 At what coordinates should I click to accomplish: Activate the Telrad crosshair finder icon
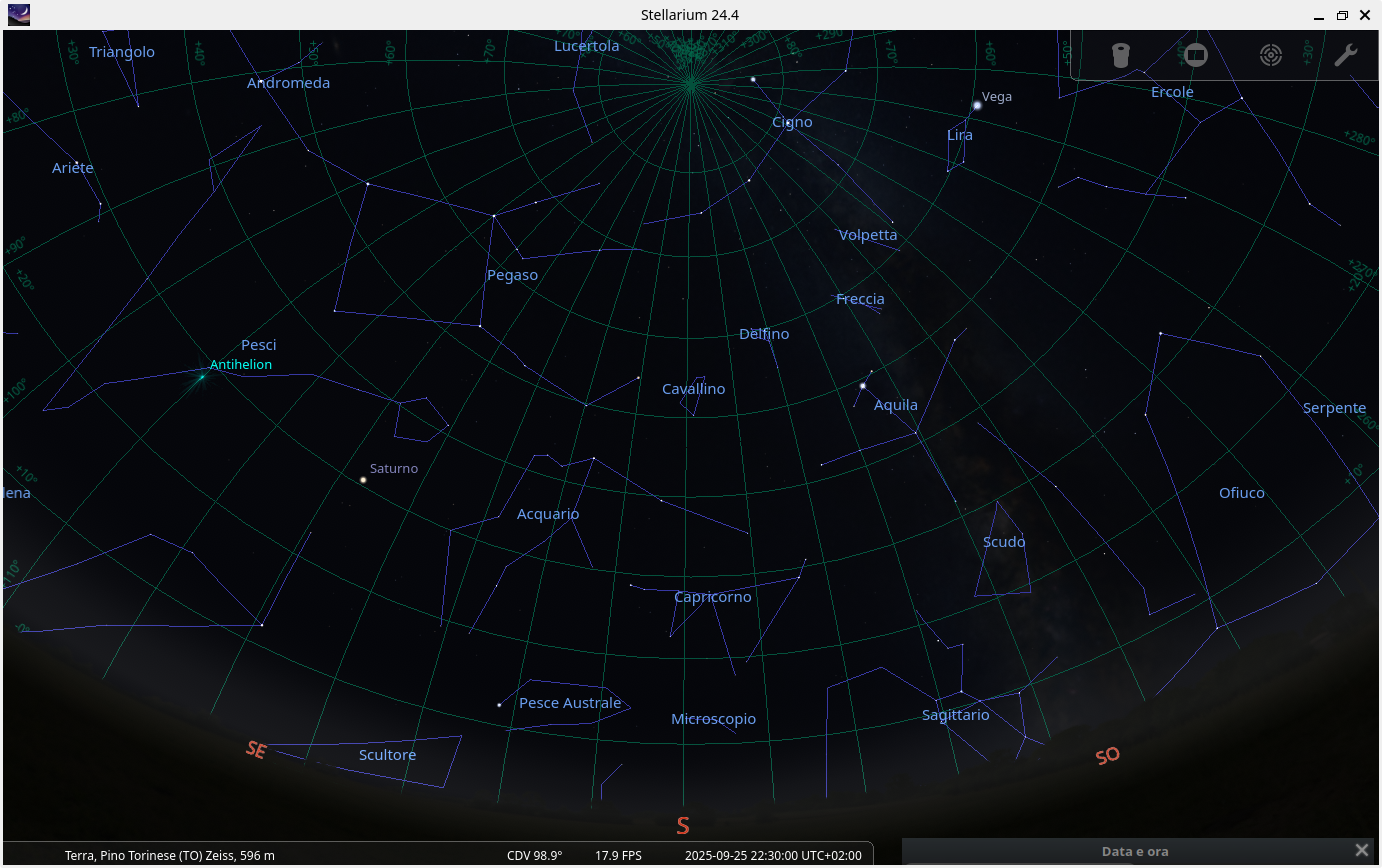click(x=1271, y=55)
